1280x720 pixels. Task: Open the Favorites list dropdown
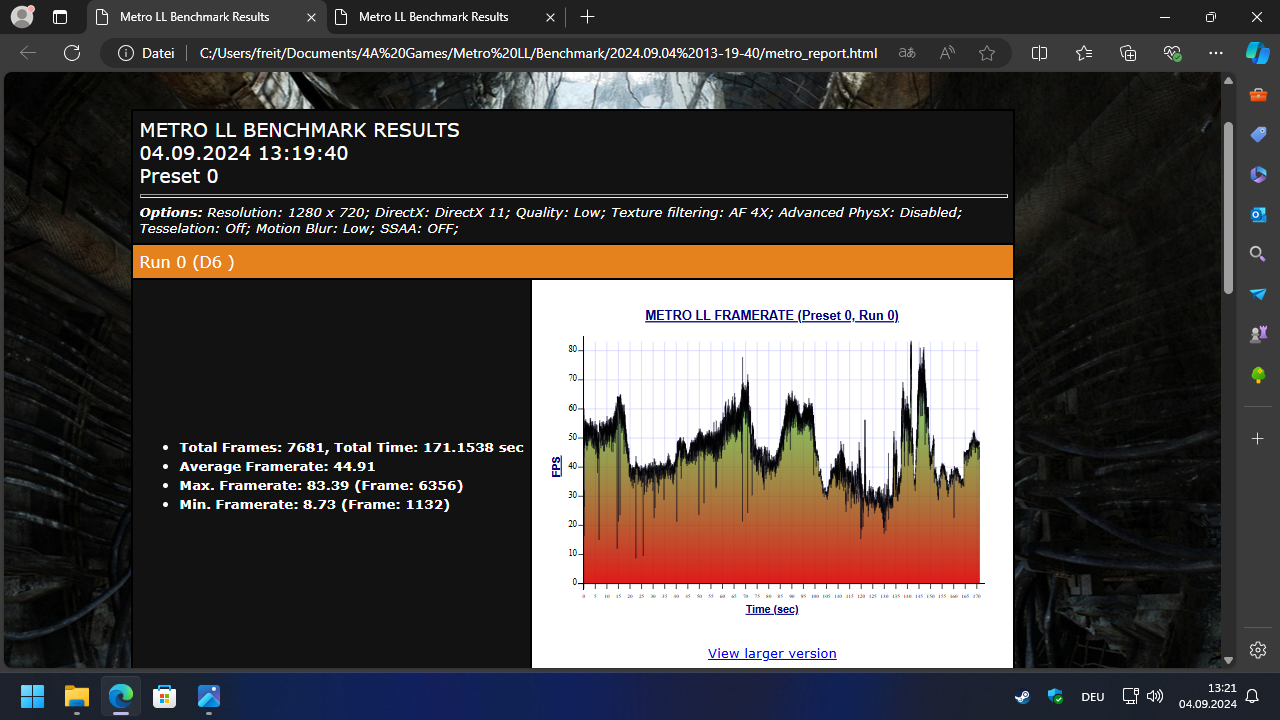pos(1084,53)
